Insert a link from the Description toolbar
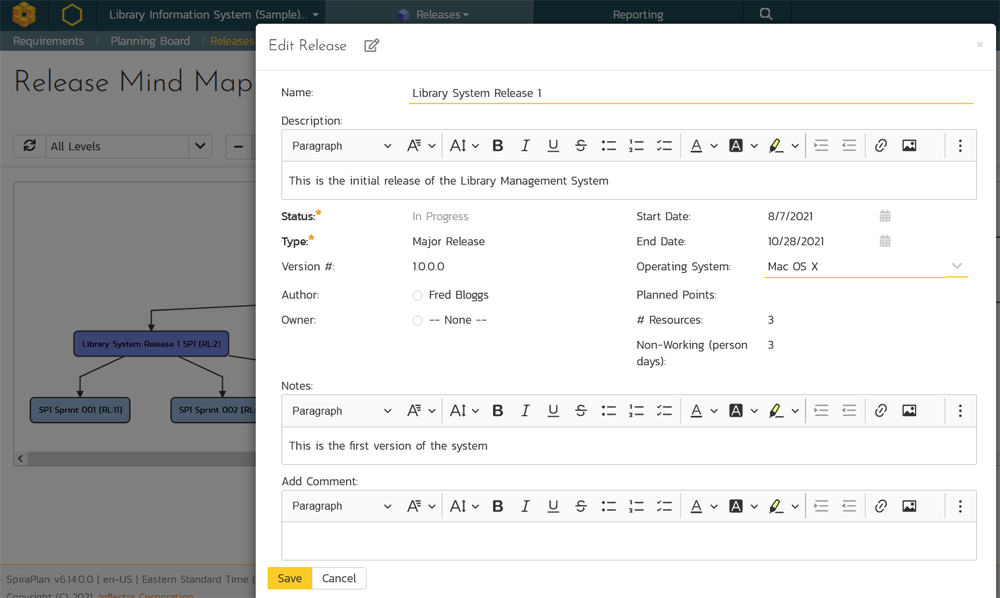1000x598 pixels. point(881,146)
